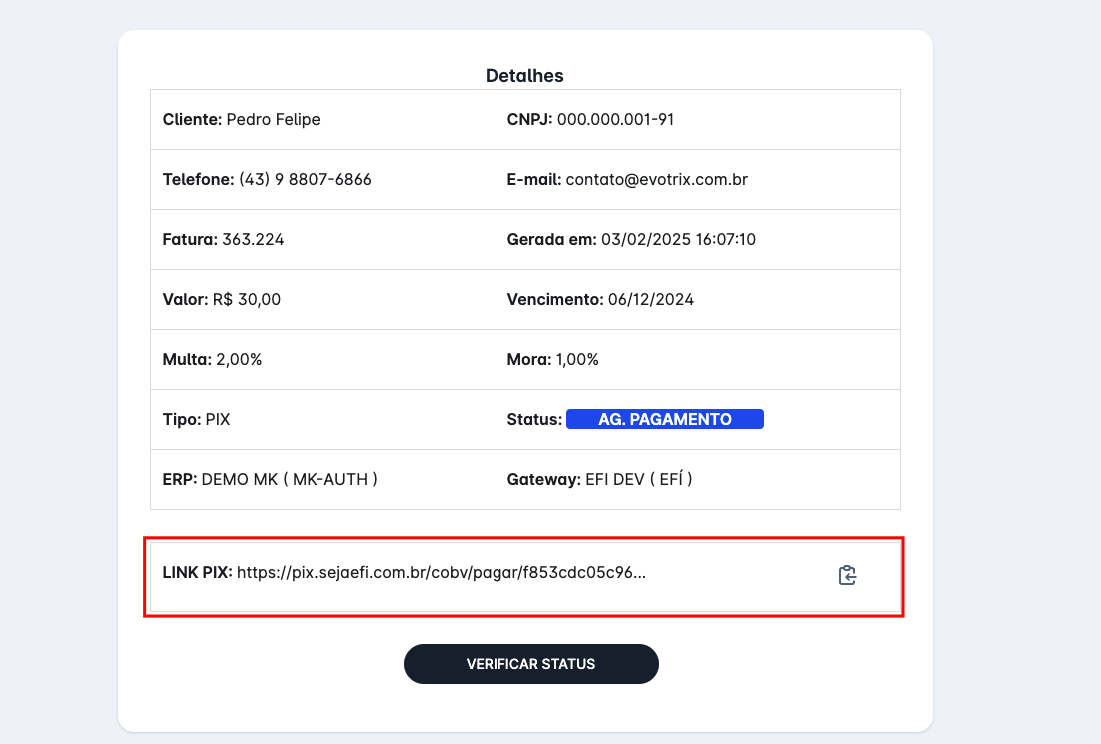Image resolution: width=1101 pixels, height=744 pixels.
Task: Select the due date 06/12/2024
Action: pyautogui.click(x=650, y=300)
